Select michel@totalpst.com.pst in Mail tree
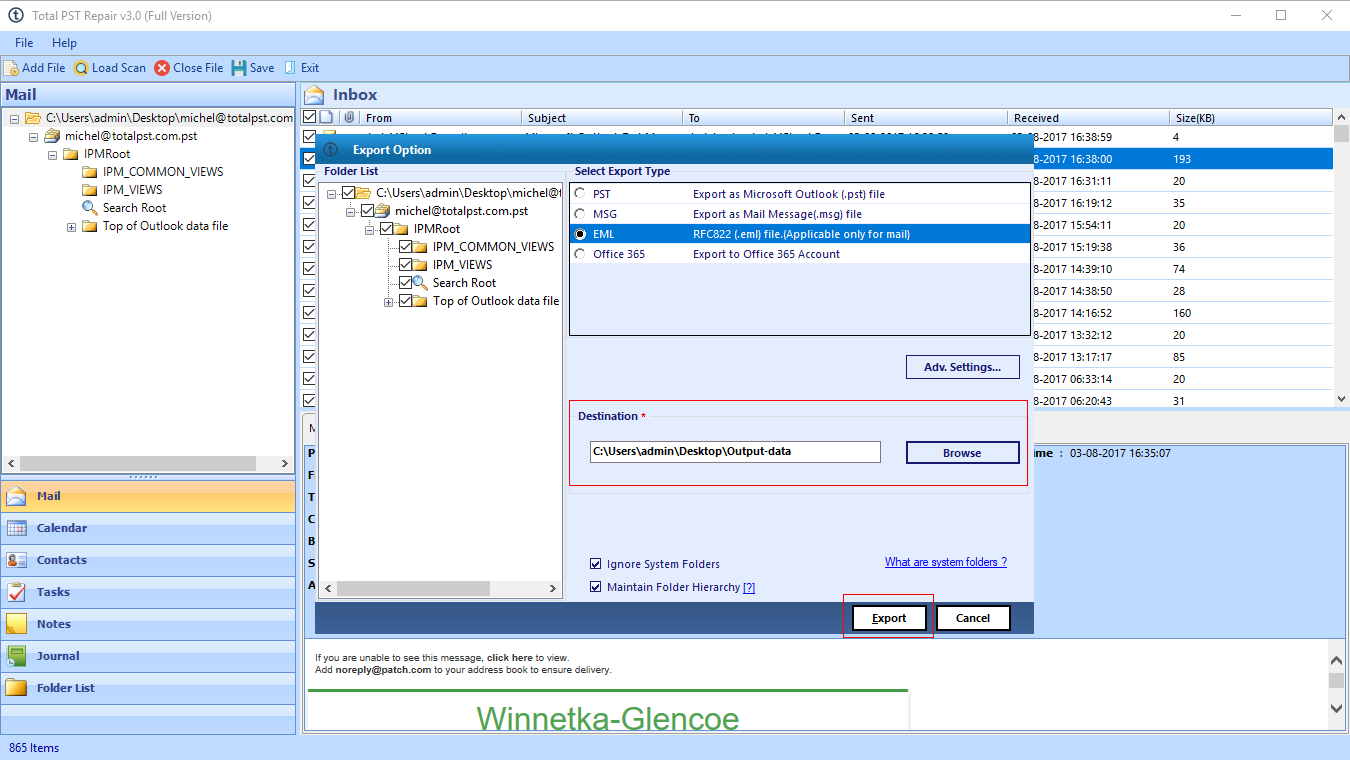Screen dimensions: 1350x760 (x=131, y=136)
